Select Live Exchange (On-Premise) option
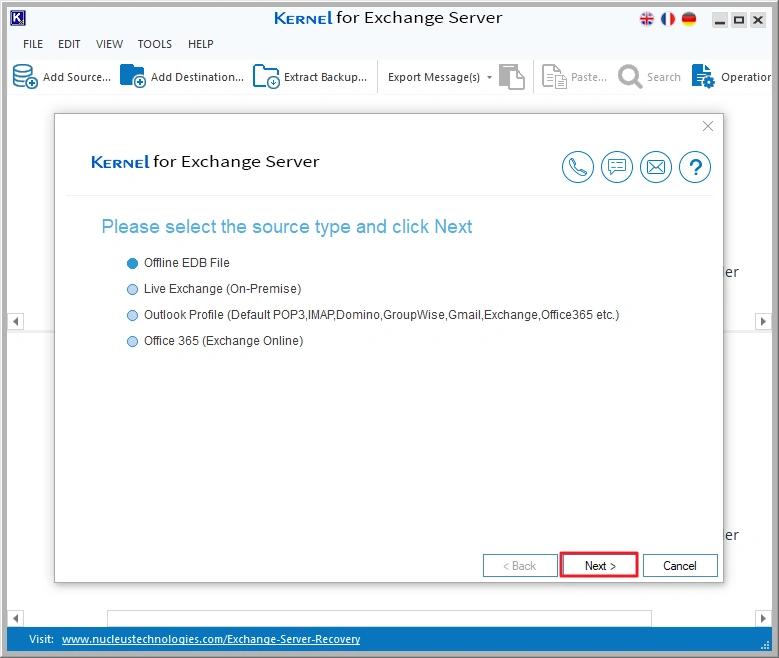Image resolution: width=779 pixels, height=658 pixels. point(214,289)
